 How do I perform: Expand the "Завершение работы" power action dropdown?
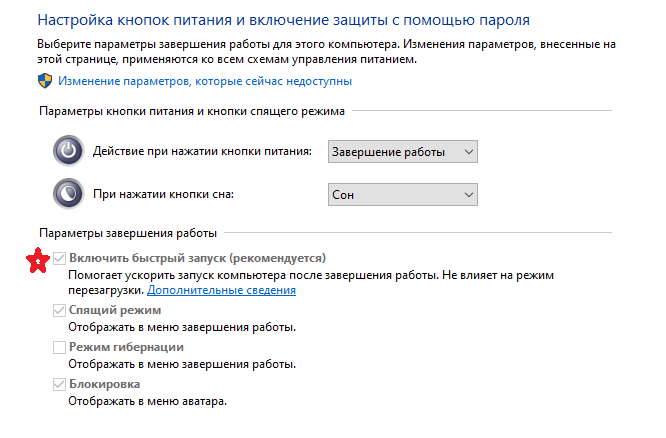coord(403,151)
